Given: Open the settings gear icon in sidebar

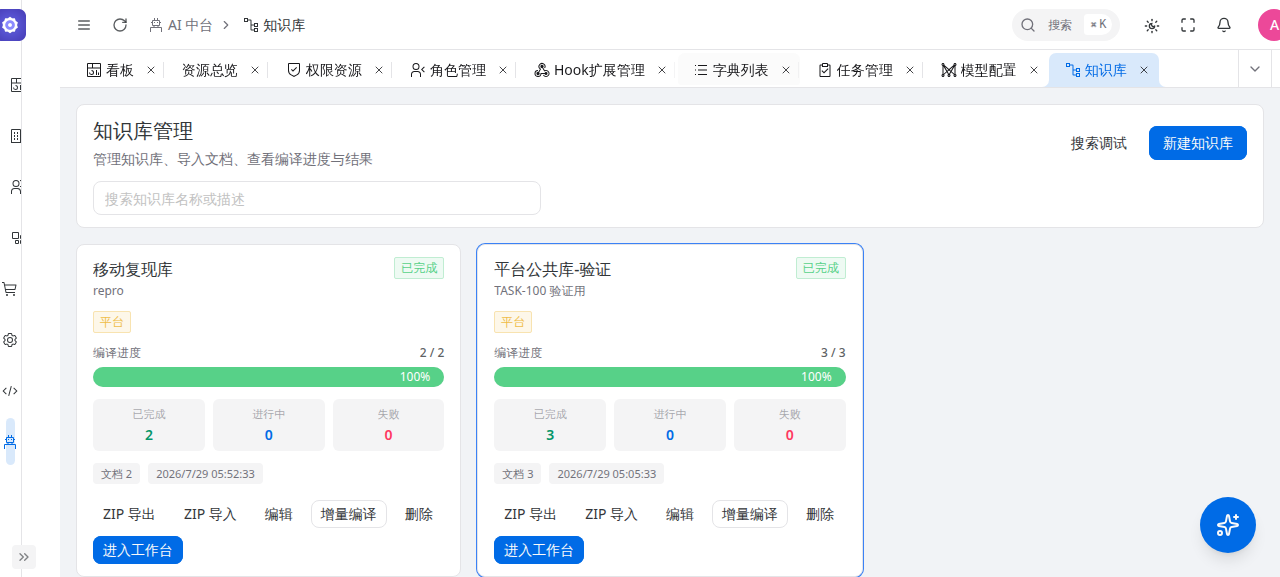Looking at the screenshot, I should point(10,340).
